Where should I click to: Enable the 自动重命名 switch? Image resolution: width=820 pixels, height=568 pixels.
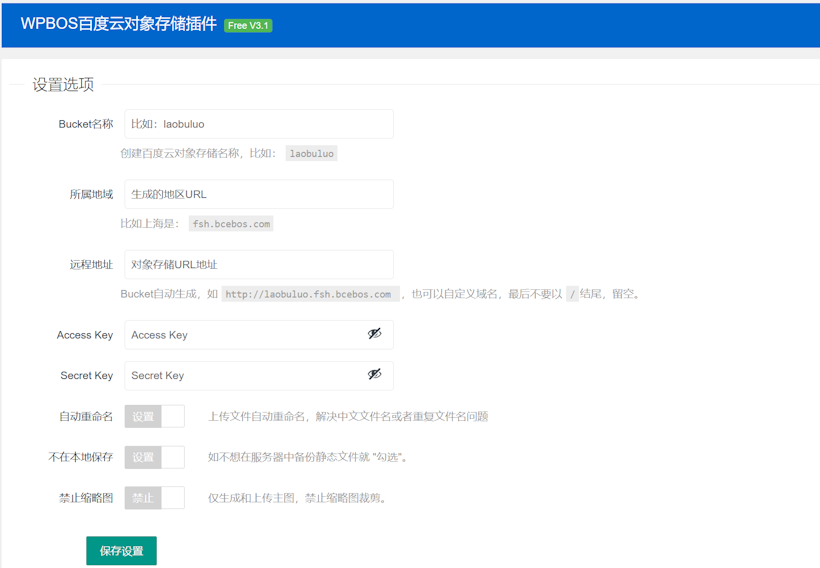point(155,416)
